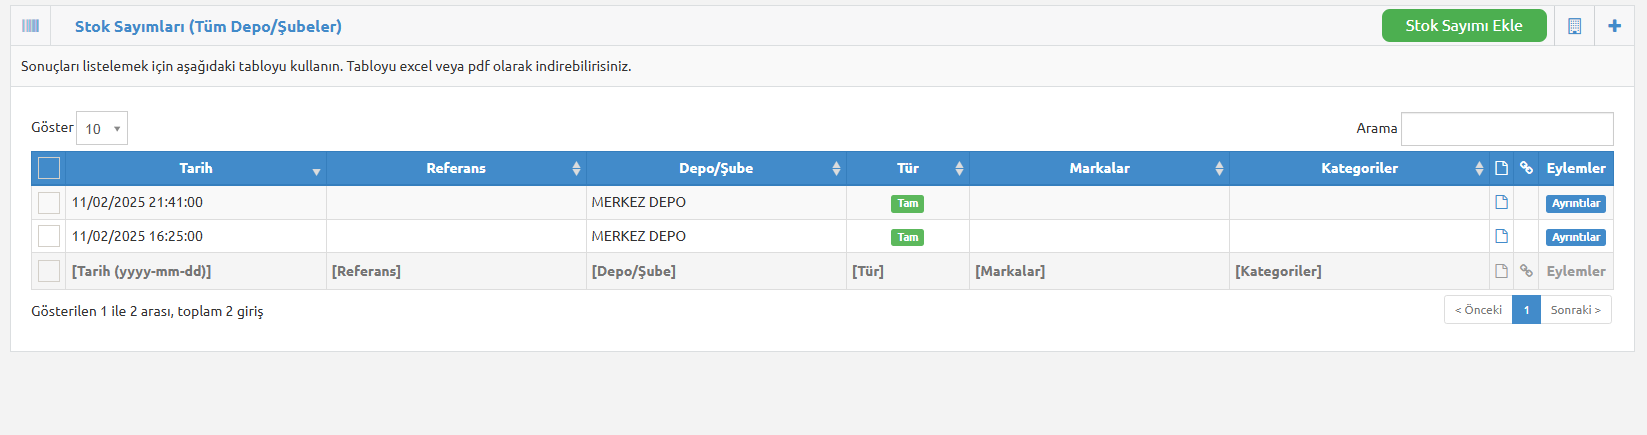Sort table by Depo/Şube column
This screenshot has height=435, width=1647.
(716, 168)
